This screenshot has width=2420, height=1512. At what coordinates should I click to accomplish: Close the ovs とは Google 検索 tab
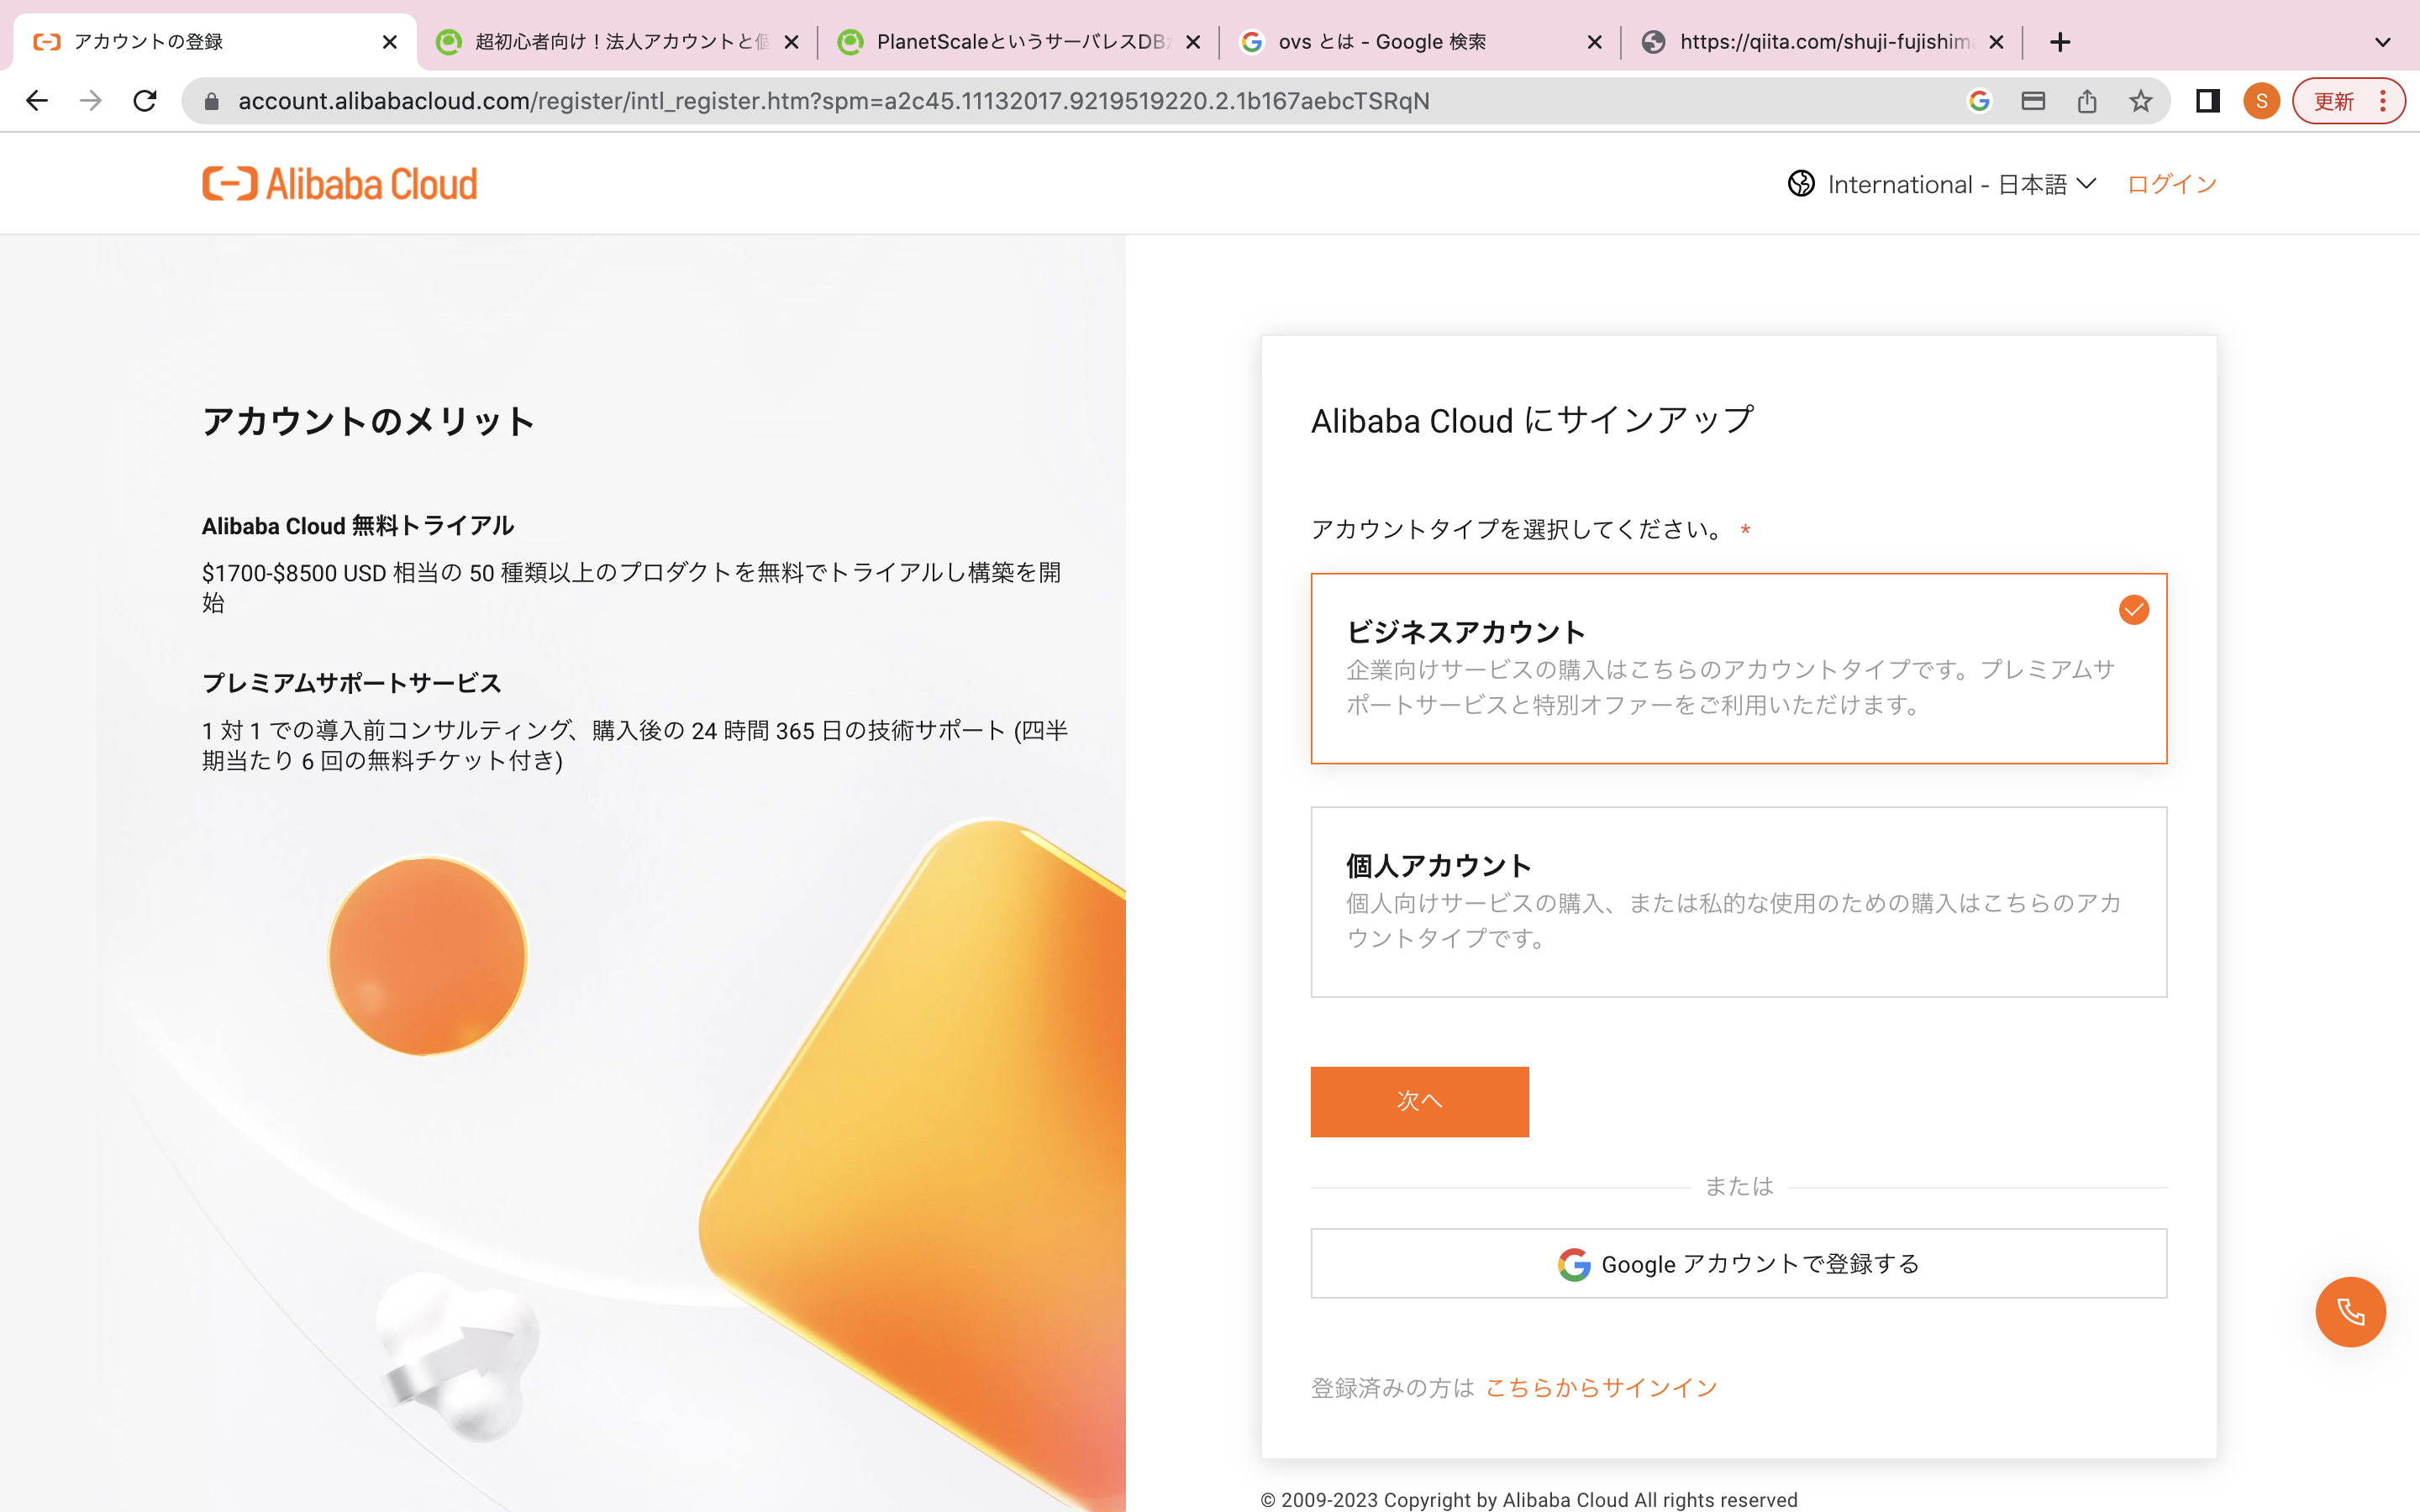(1595, 42)
